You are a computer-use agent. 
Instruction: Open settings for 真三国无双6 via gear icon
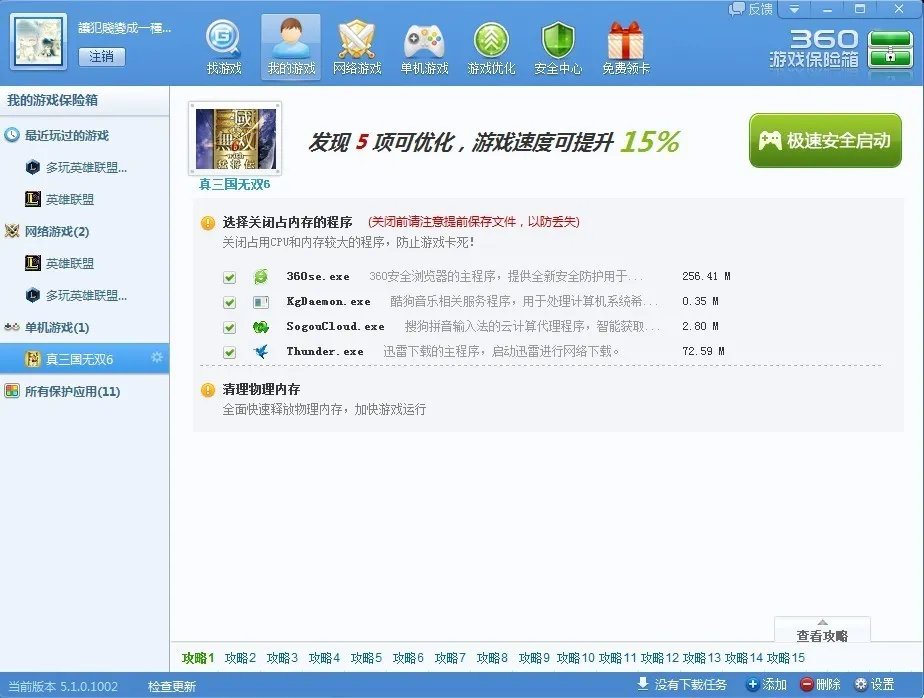[x=155, y=358]
